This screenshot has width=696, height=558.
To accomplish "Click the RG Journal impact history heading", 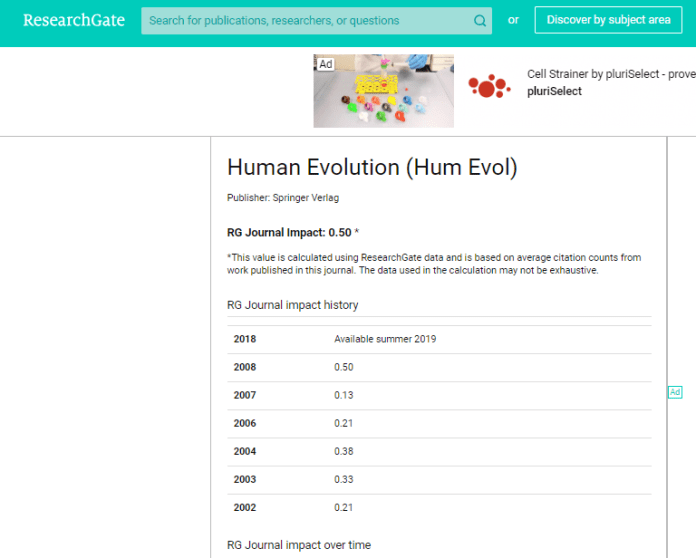I will click(292, 305).
